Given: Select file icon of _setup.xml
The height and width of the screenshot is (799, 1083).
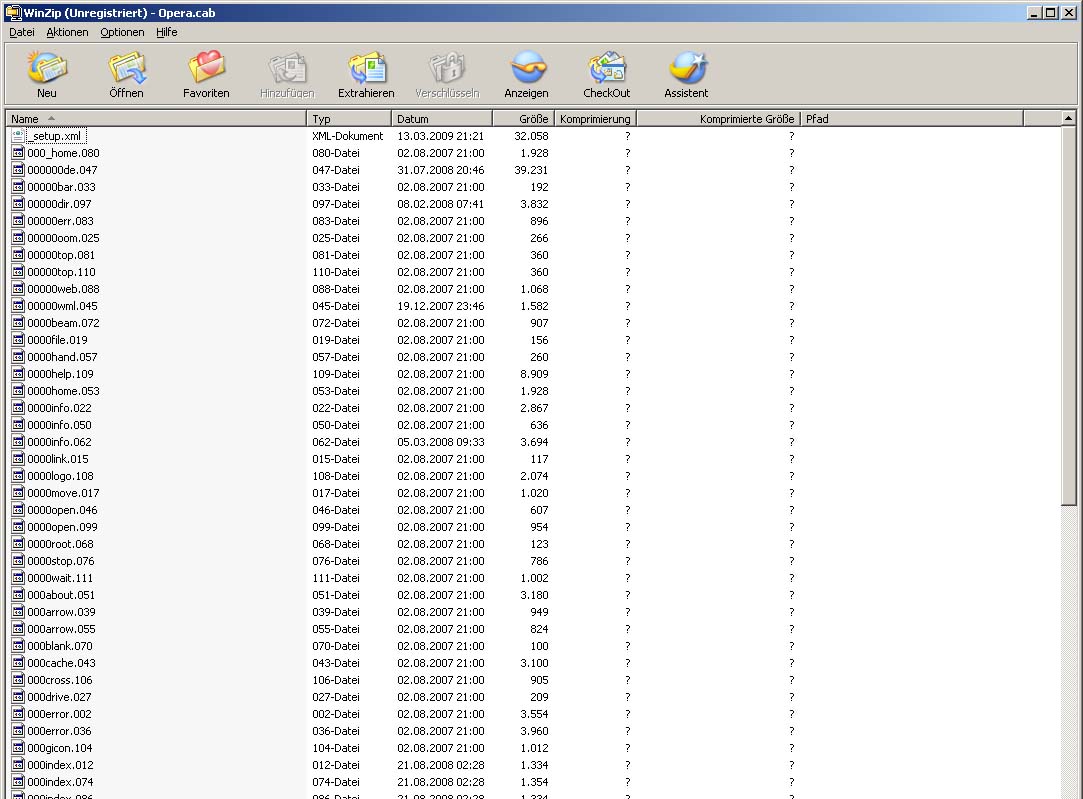Looking at the screenshot, I should [18, 136].
